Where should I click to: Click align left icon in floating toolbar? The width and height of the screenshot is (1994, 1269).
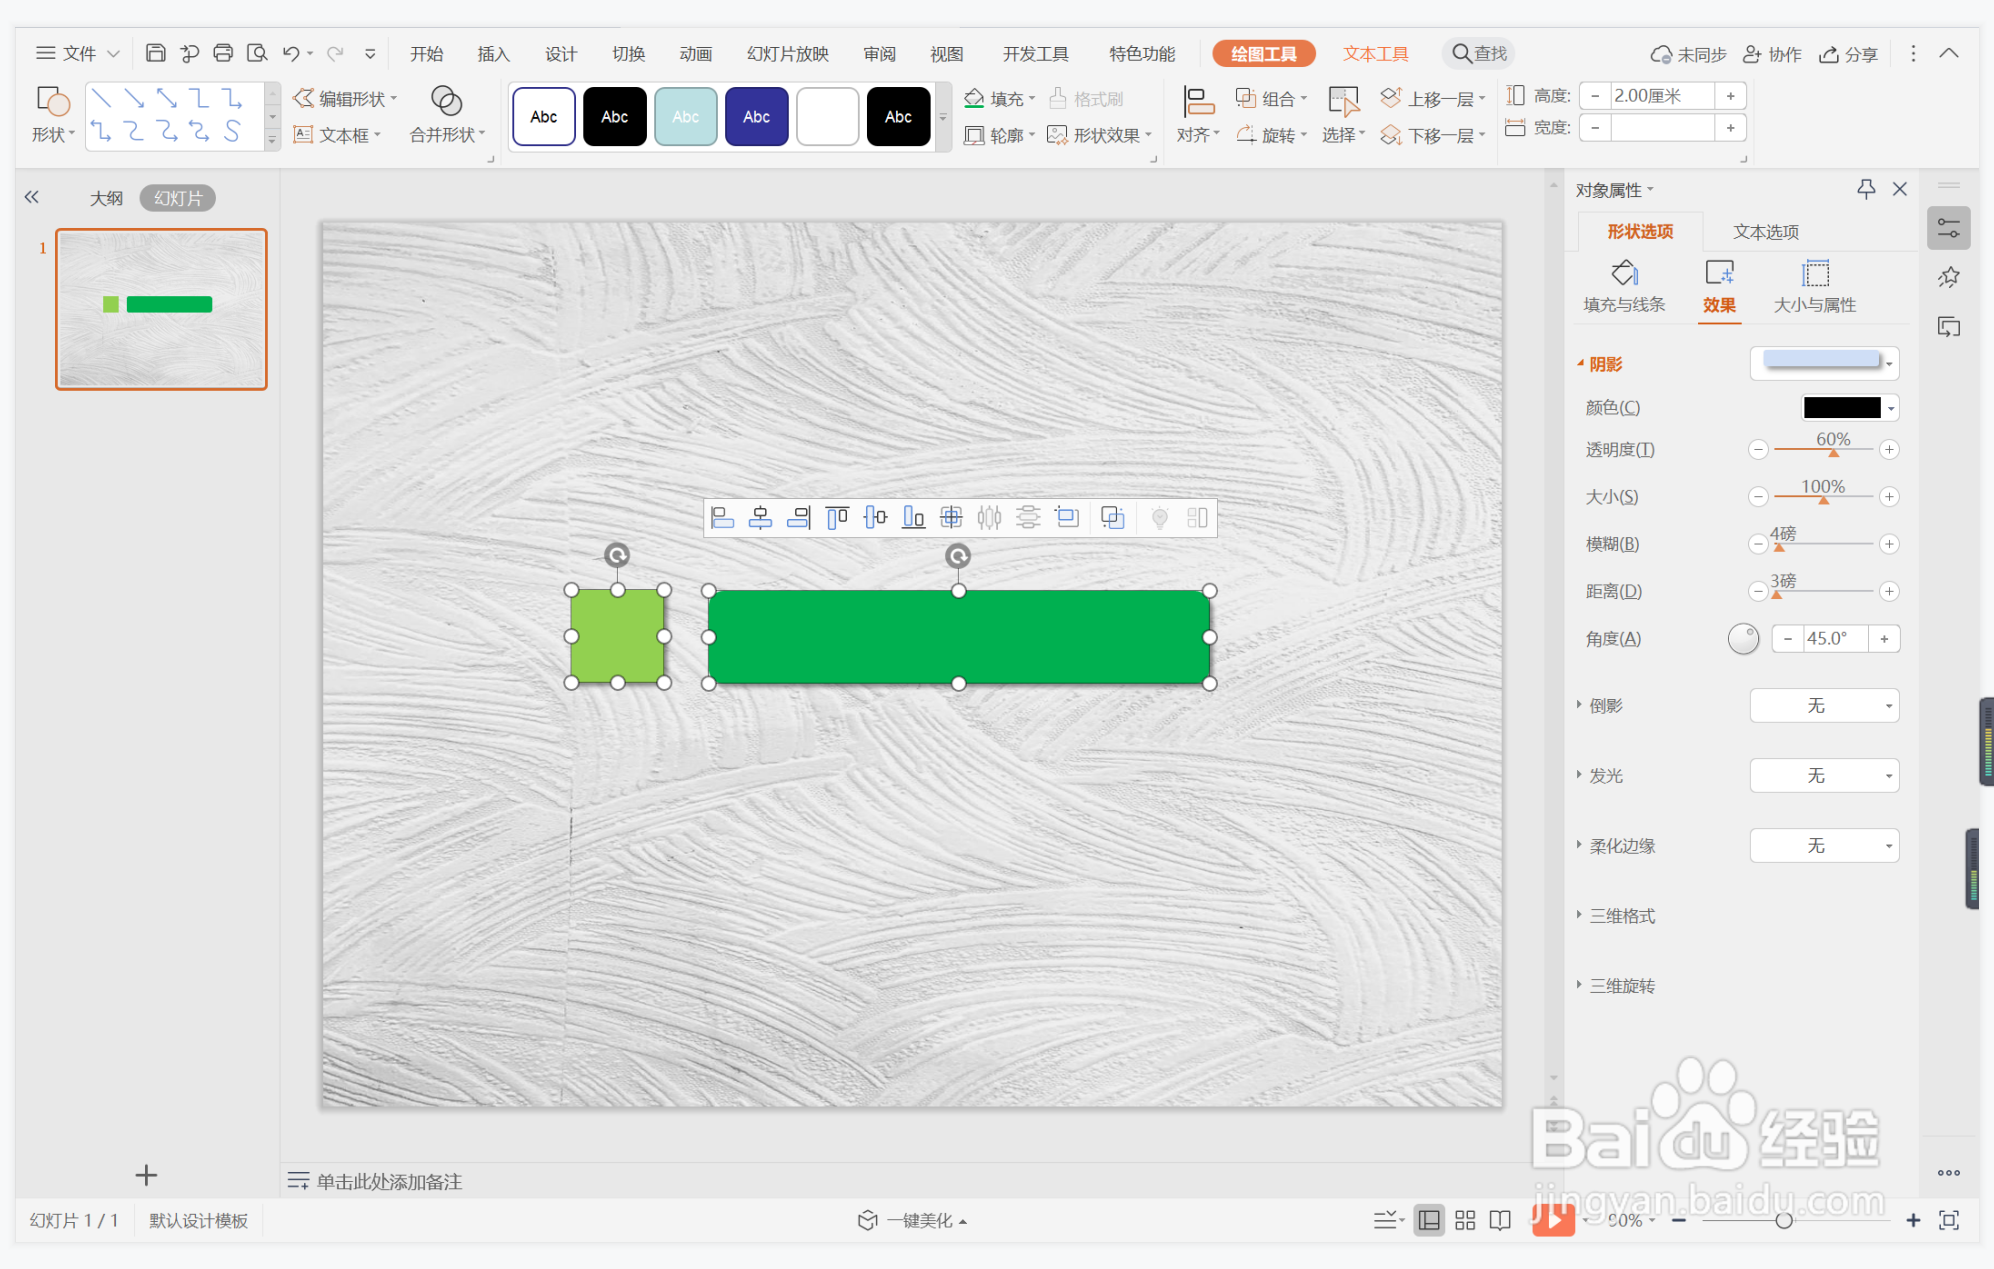722,517
